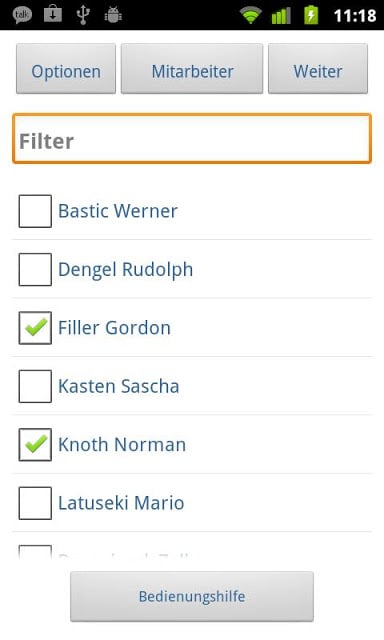384x640 pixels.
Task: Open the Bedienungshilfe help button
Action: (192, 596)
